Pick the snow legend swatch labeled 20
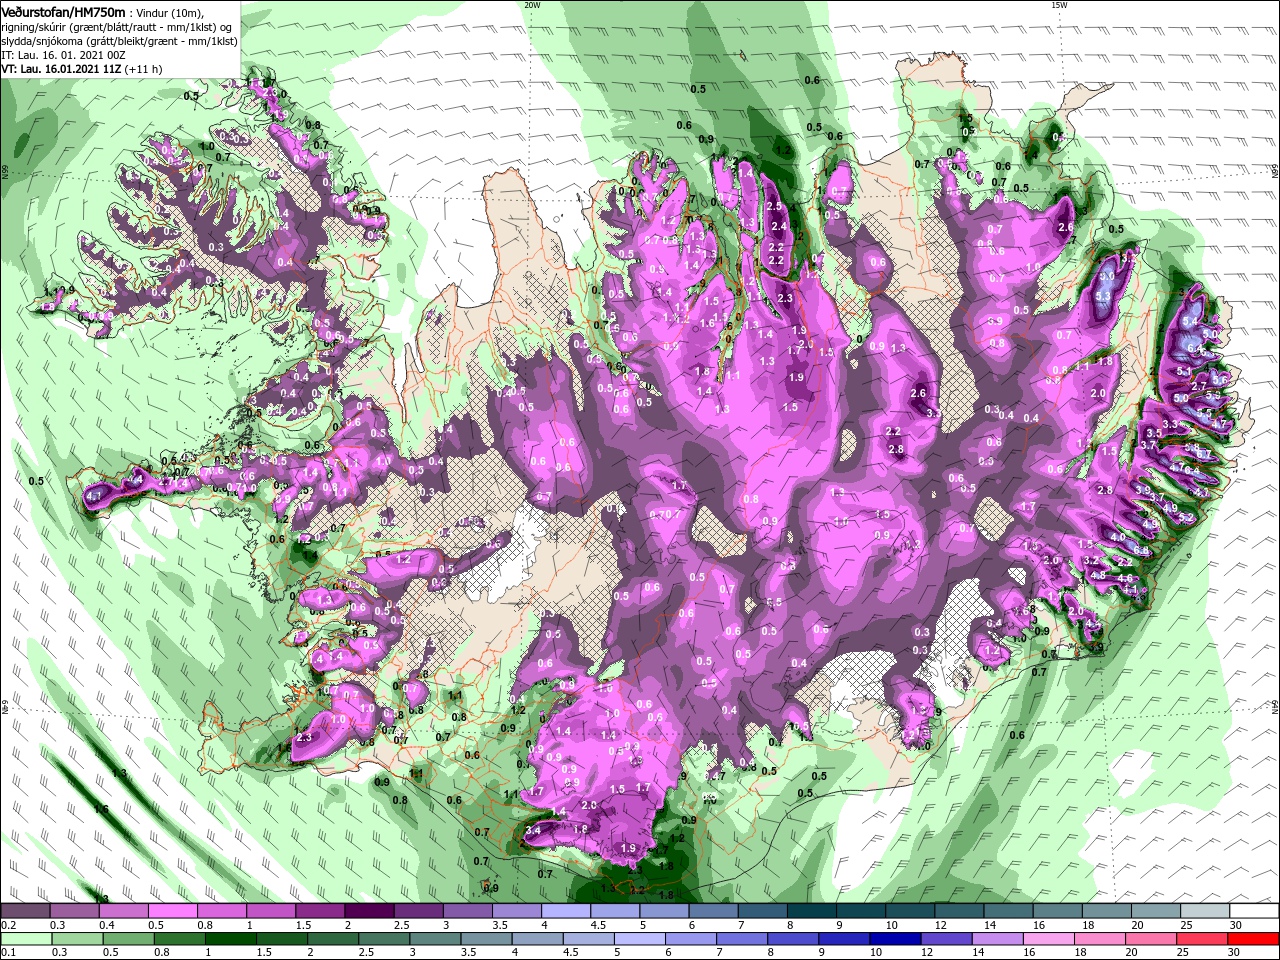Image resolution: width=1280 pixels, height=960 pixels. (1157, 911)
